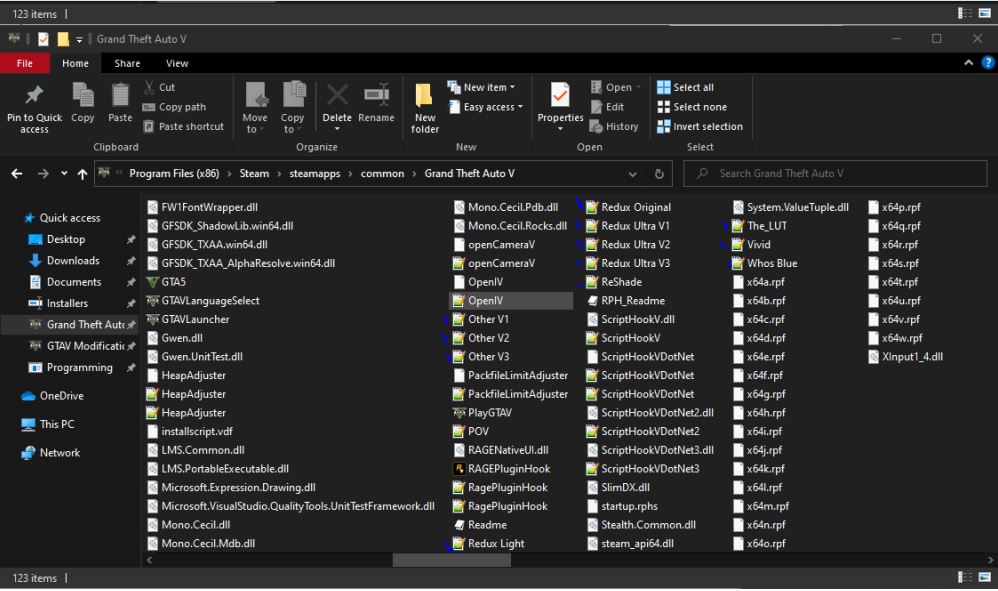Image resolution: width=998 pixels, height=591 pixels.
Task: Click the Pin to Quick access icon
Action: click(x=34, y=97)
